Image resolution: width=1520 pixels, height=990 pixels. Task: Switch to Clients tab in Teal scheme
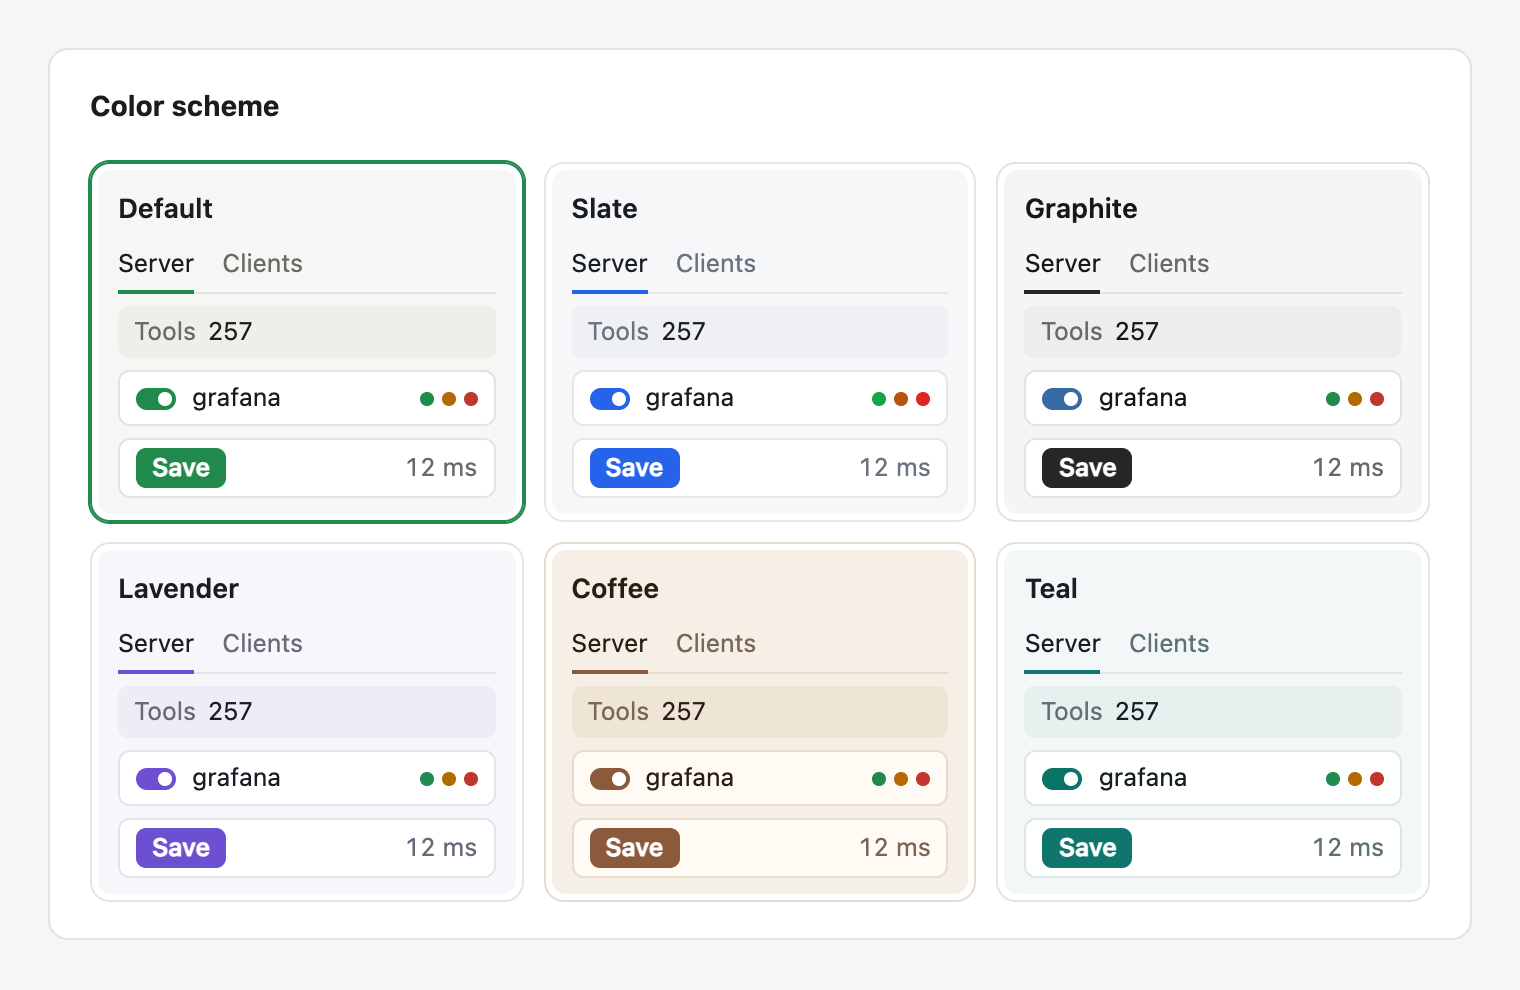click(1169, 644)
